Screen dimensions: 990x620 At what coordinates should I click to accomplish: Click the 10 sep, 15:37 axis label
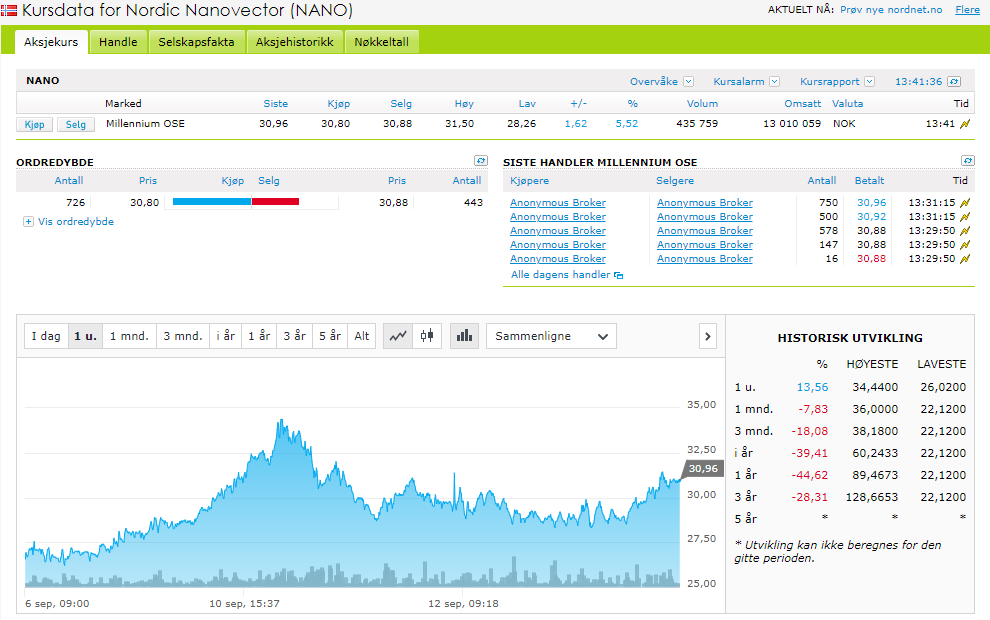[x=244, y=604]
